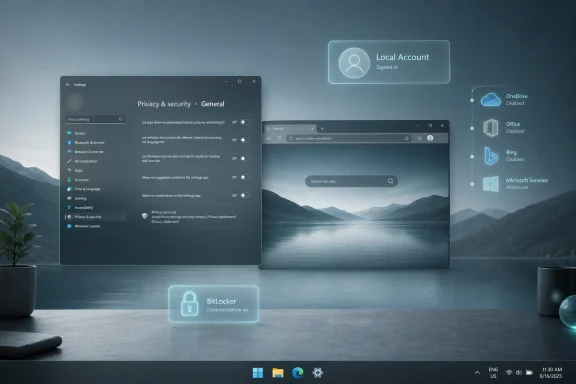Open the Privacy dashboard link
This screenshot has height=384, width=576.
[x=222, y=217]
